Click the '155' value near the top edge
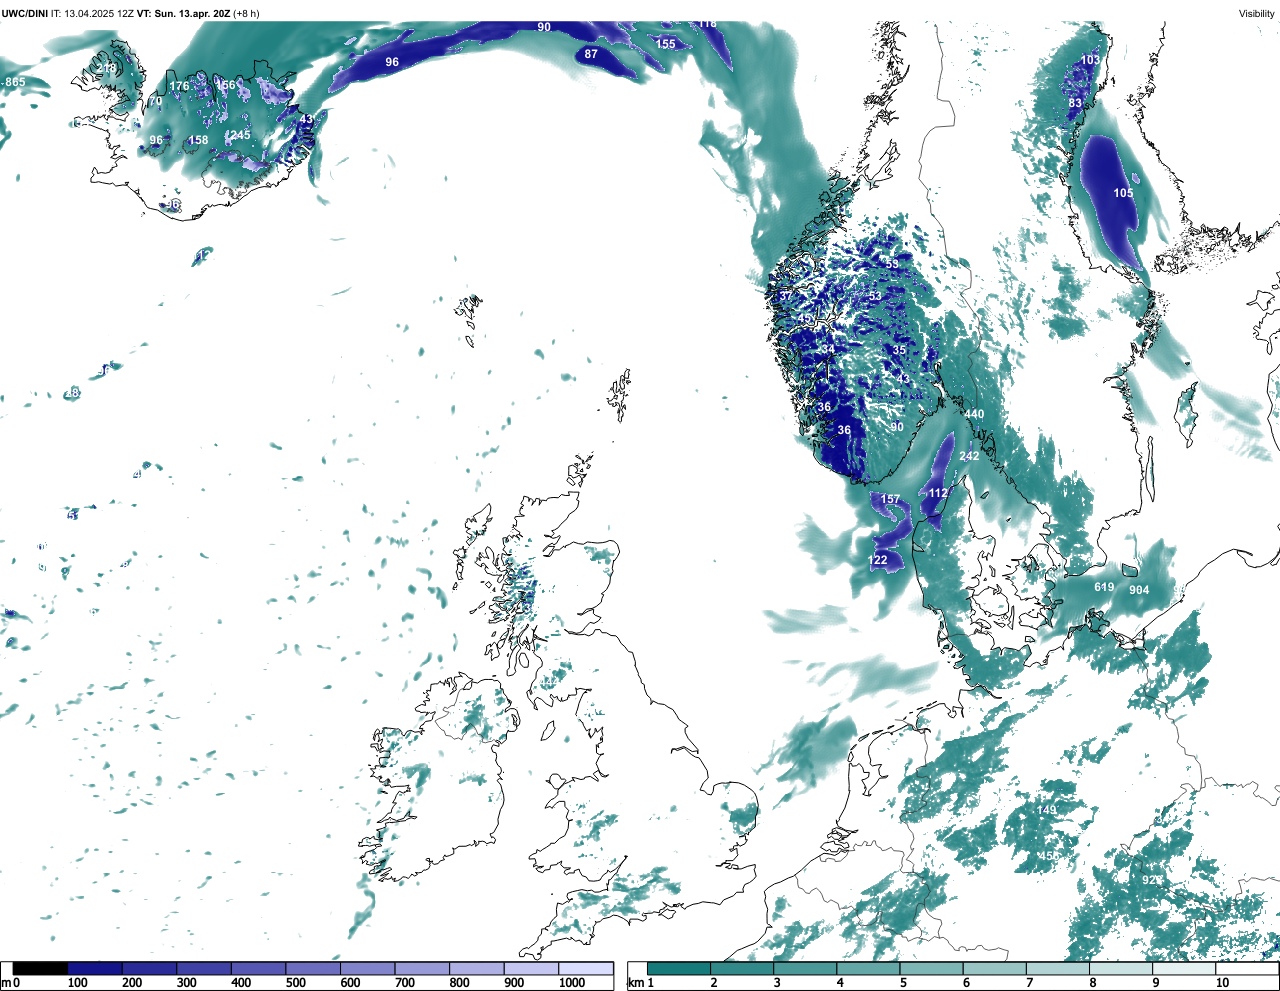 666,44
